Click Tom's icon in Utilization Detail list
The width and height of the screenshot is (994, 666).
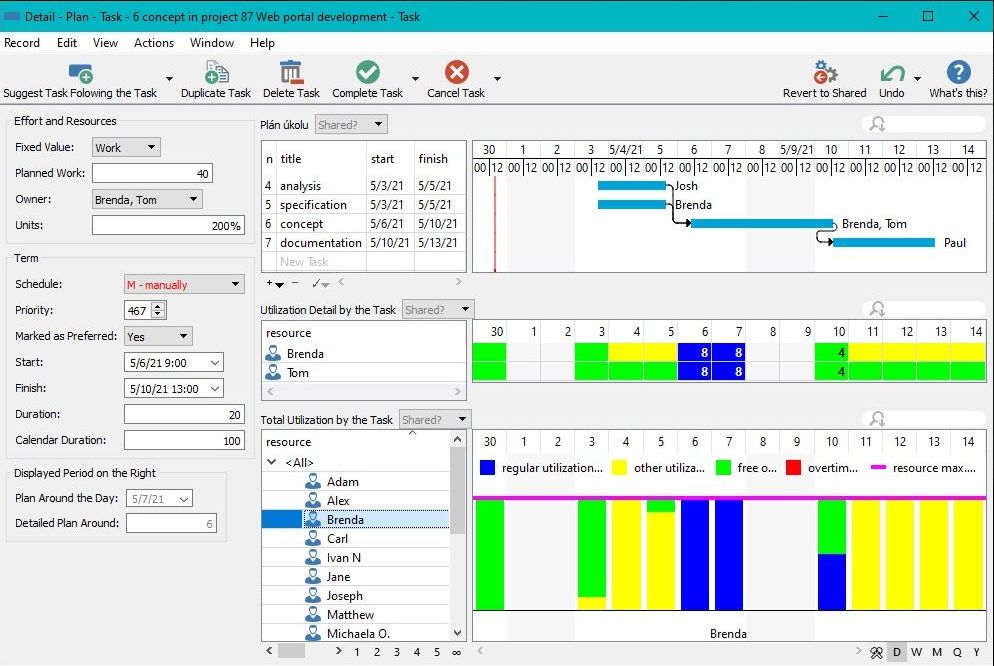point(273,372)
